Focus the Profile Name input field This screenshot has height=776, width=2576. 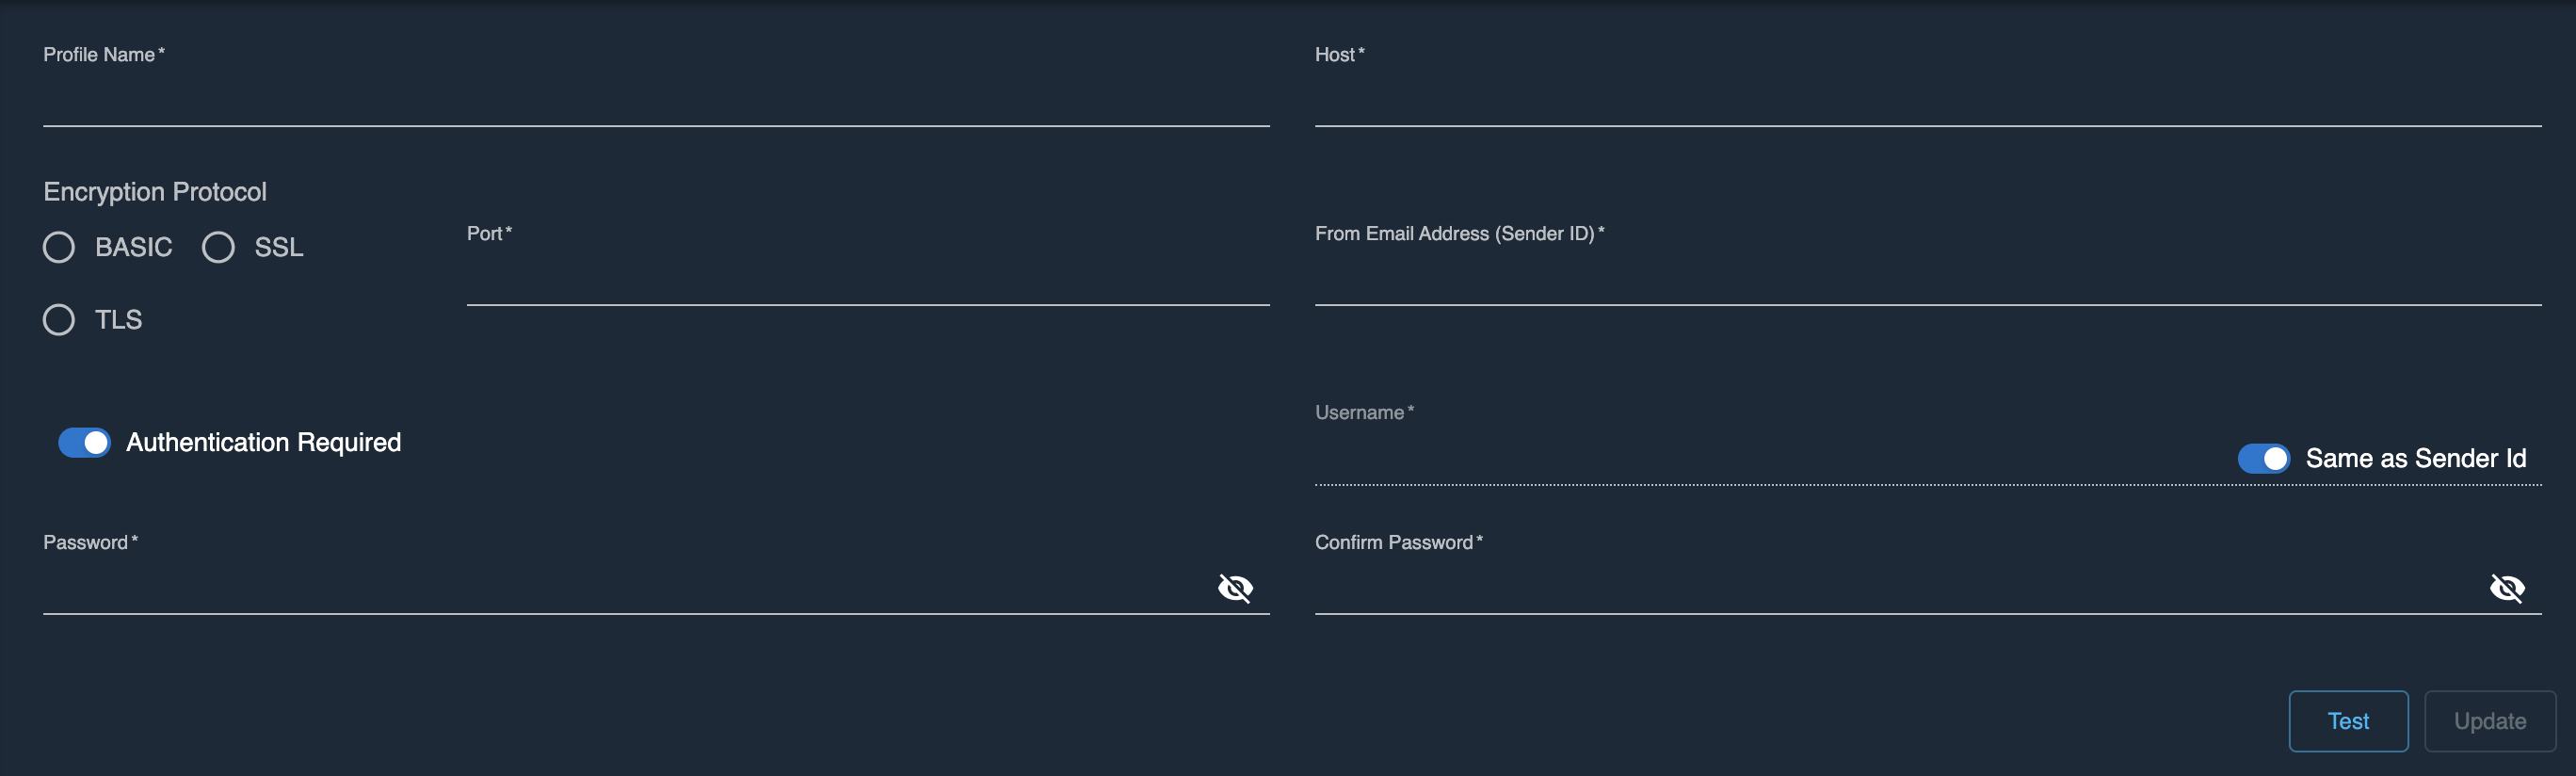tap(655, 102)
